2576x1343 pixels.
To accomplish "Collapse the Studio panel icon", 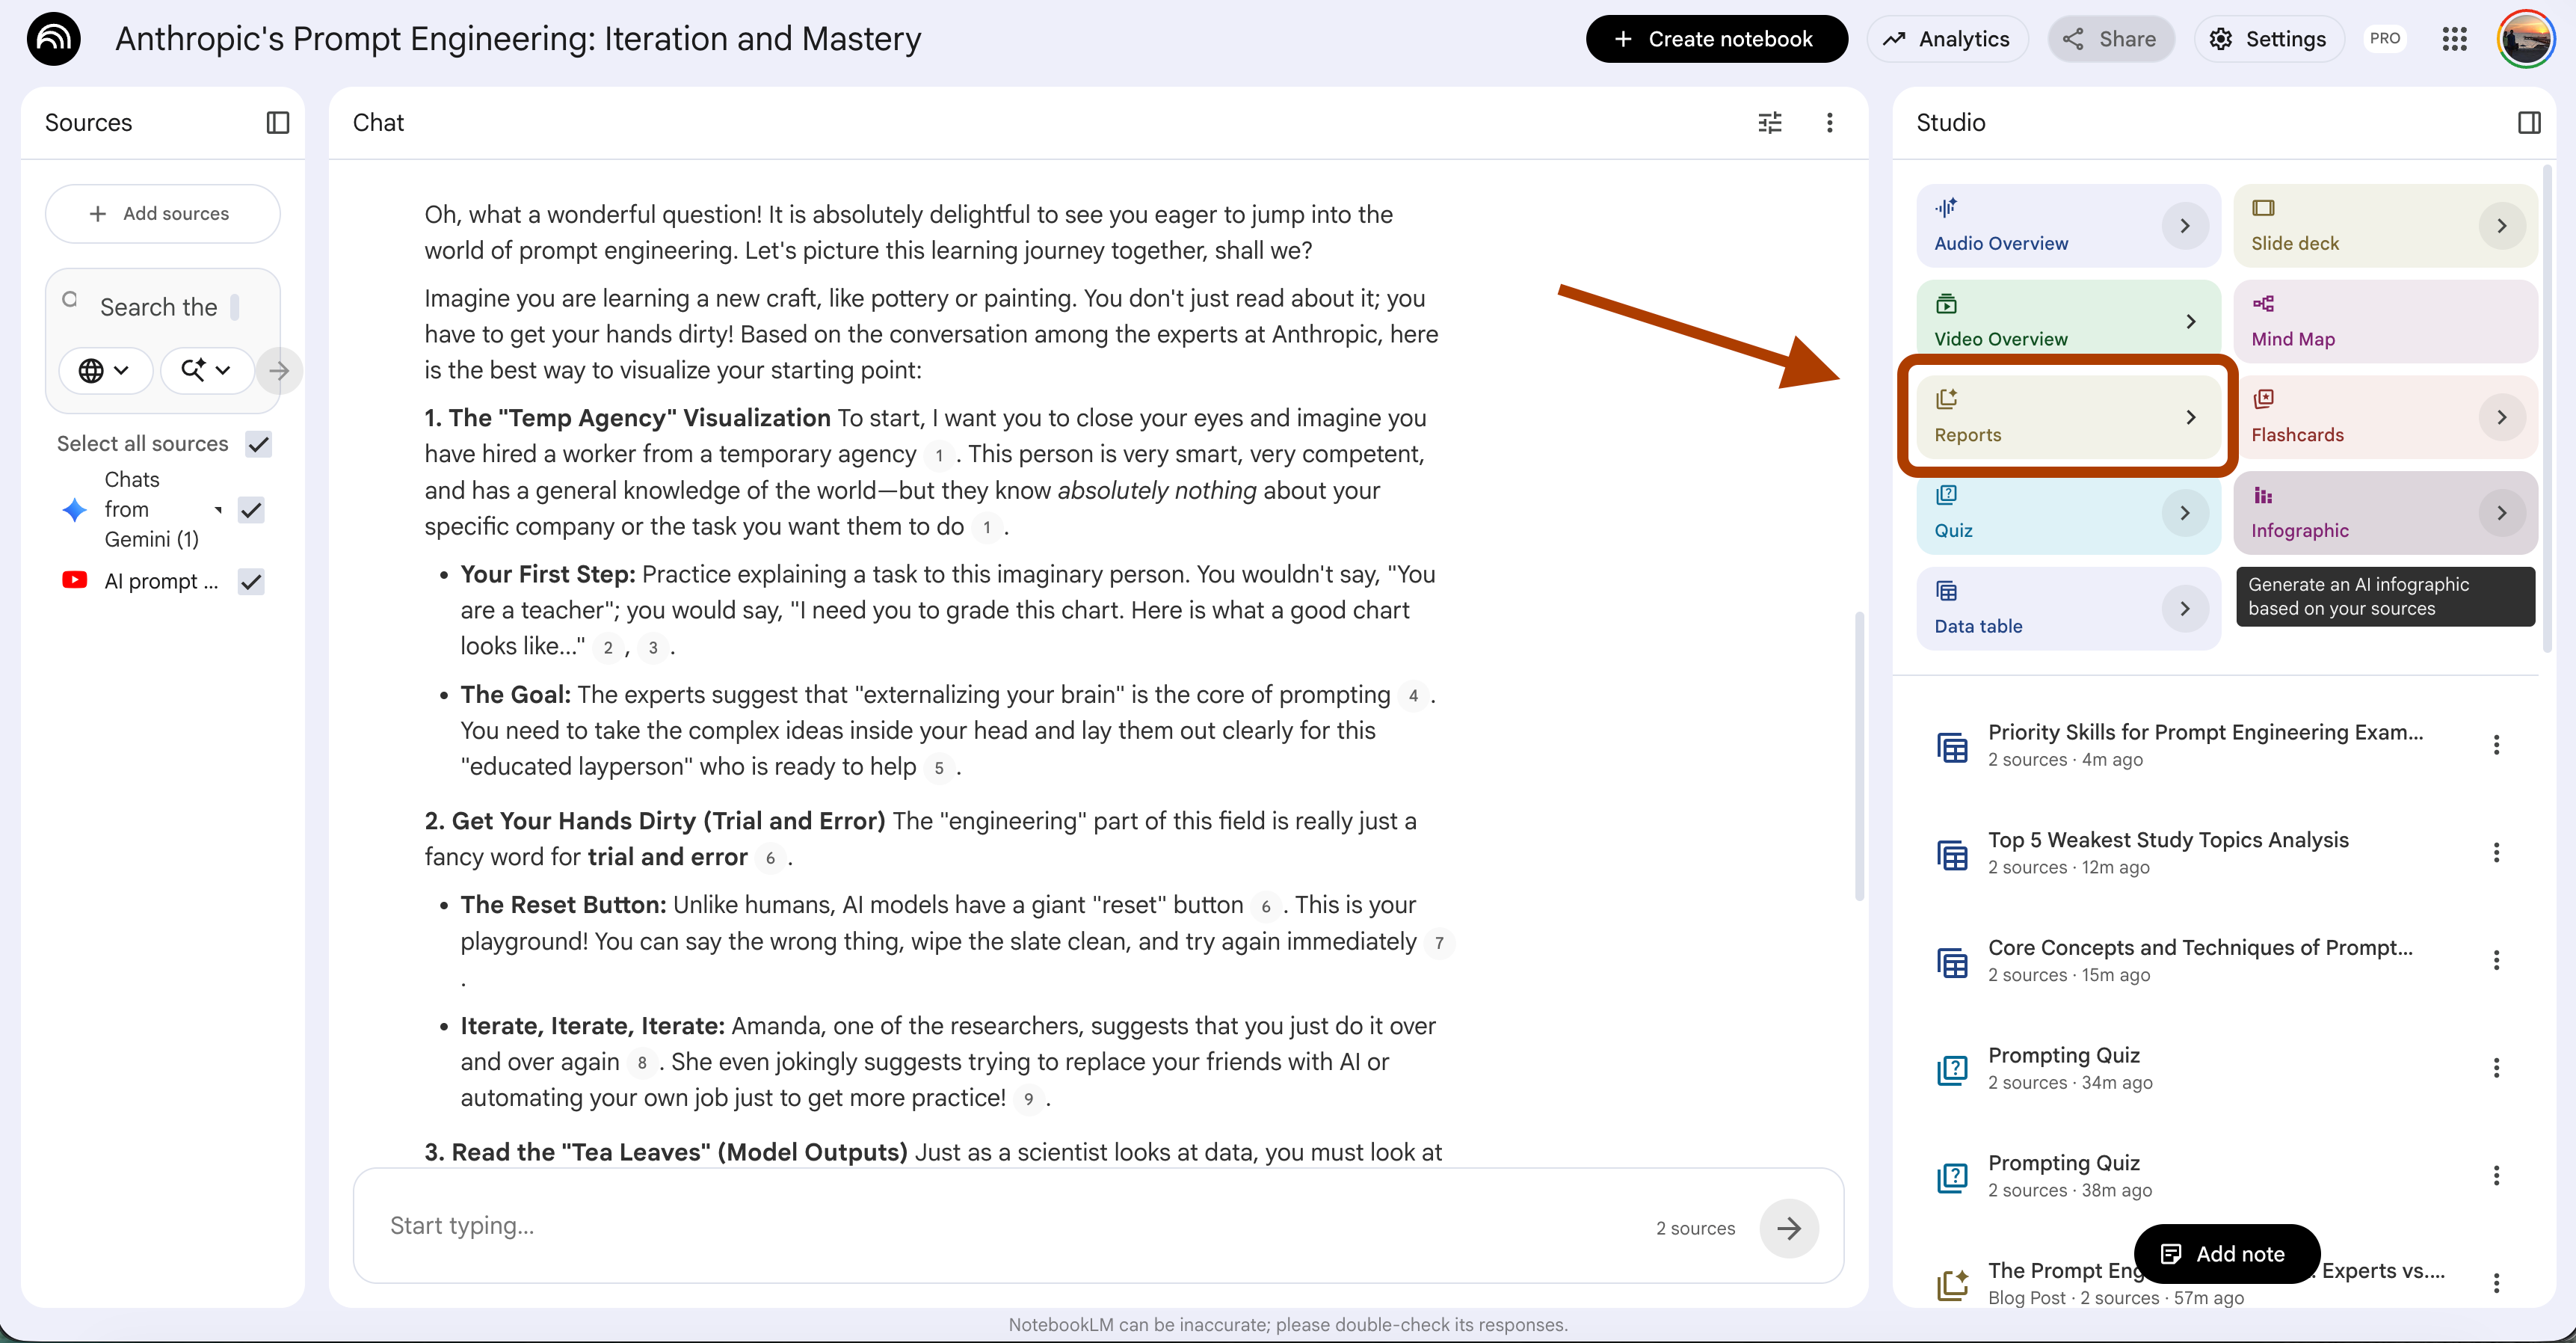I will tap(2528, 122).
